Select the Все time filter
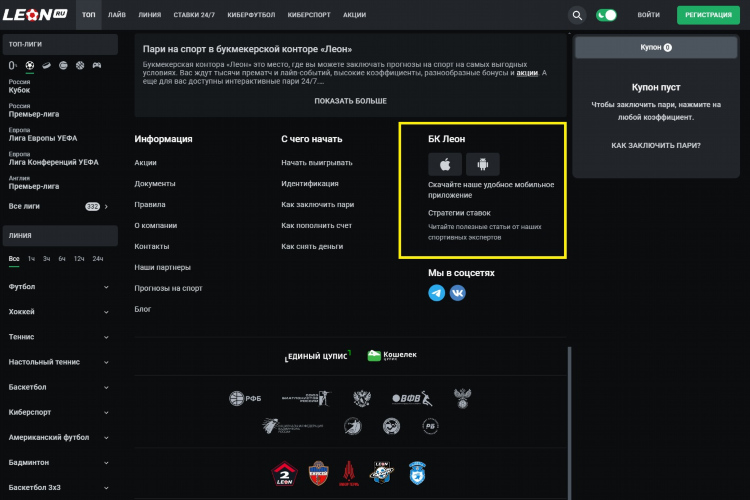The height and width of the screenshot is (500, 750). [14, 259]
